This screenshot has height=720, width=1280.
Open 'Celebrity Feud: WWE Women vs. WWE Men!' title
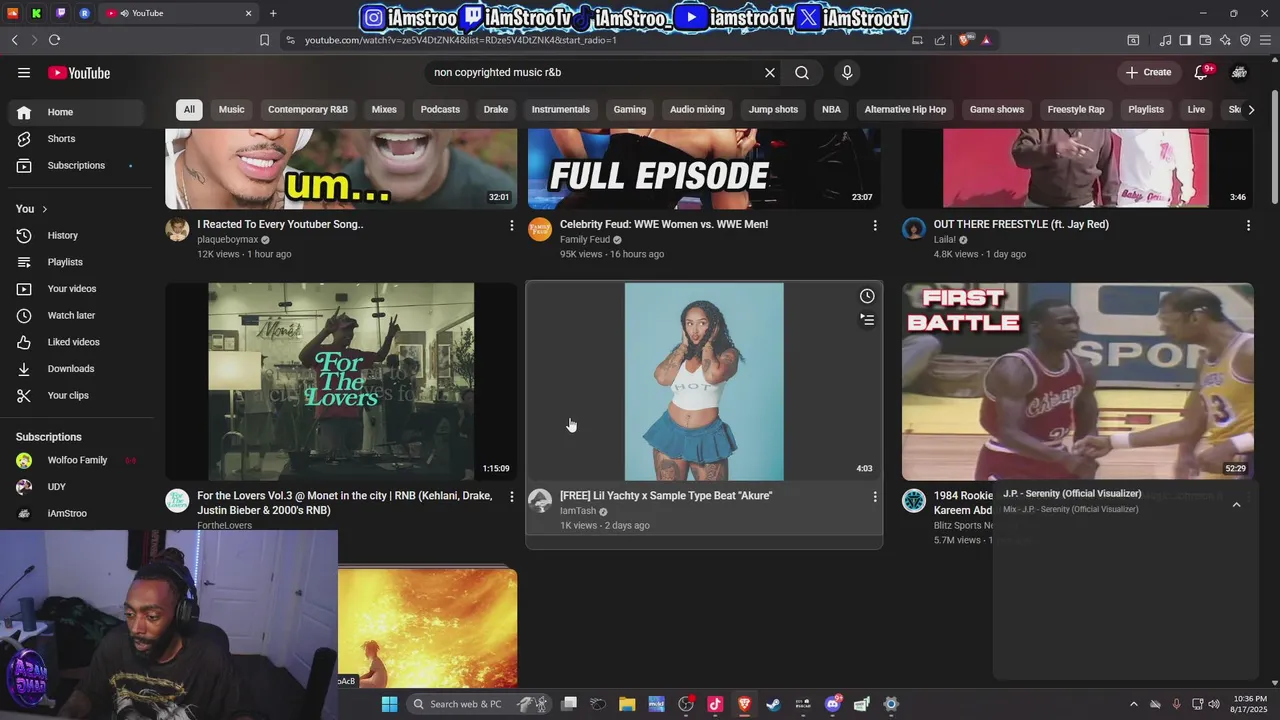664,224
